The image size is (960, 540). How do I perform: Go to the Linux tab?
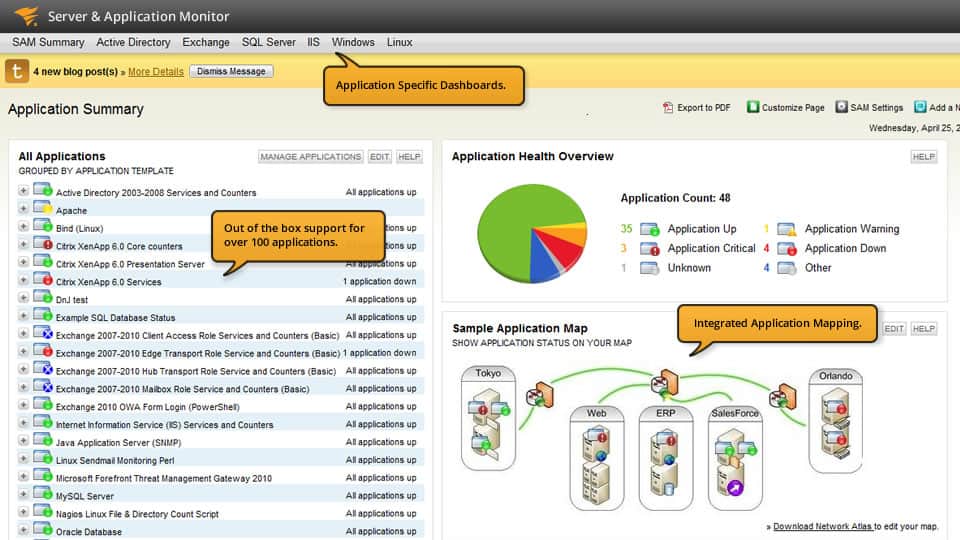pyautogui.click(x=399, y=42)
